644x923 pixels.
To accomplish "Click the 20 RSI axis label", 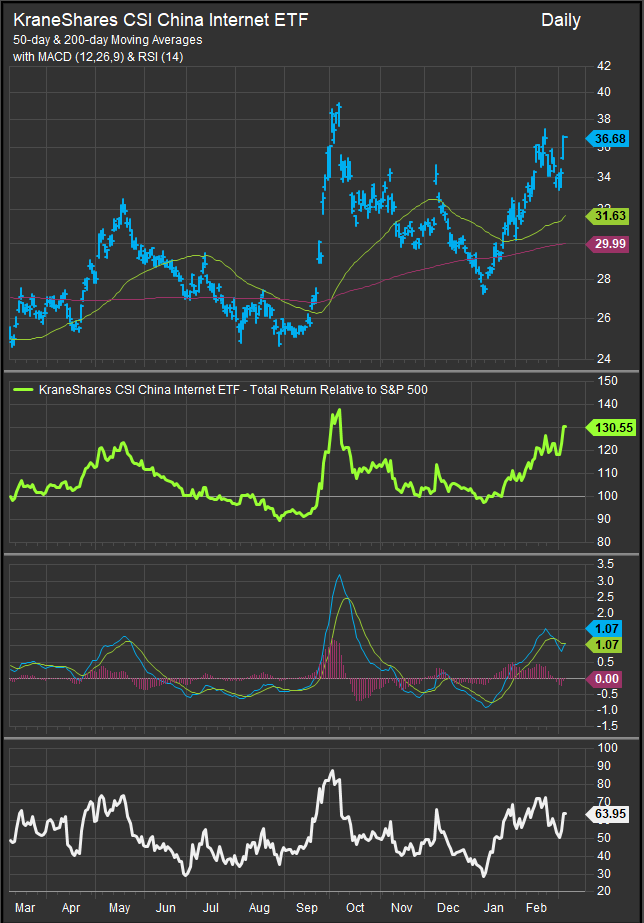I will click(604, 891).
